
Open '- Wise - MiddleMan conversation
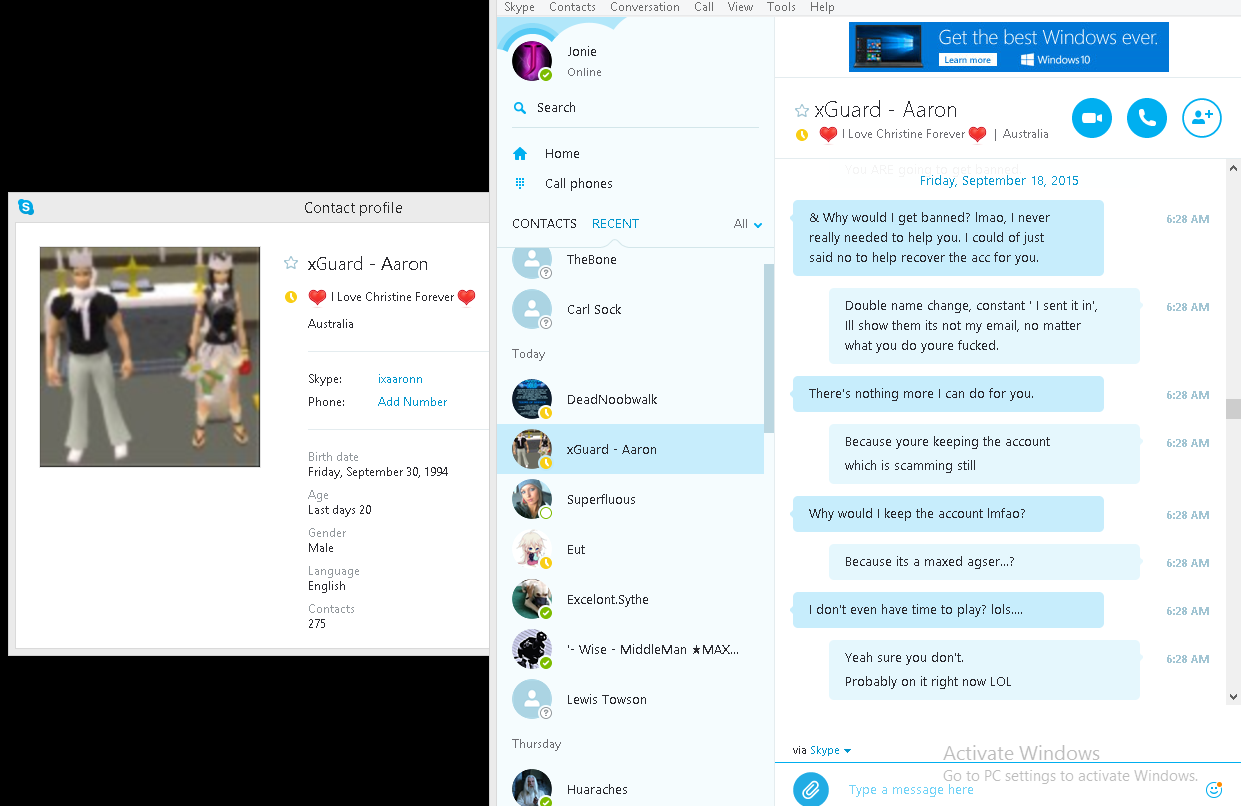630,649
